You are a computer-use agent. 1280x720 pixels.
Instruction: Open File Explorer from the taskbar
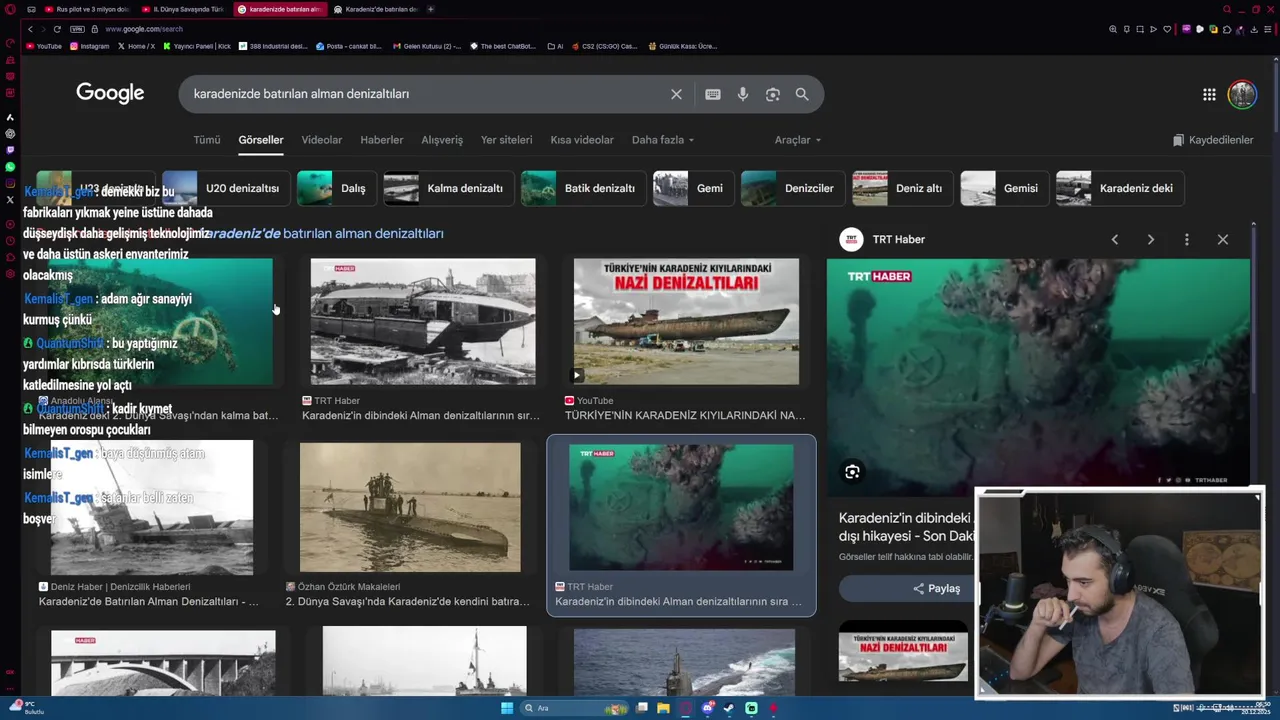pyautogui.click(x=663, y=708)
